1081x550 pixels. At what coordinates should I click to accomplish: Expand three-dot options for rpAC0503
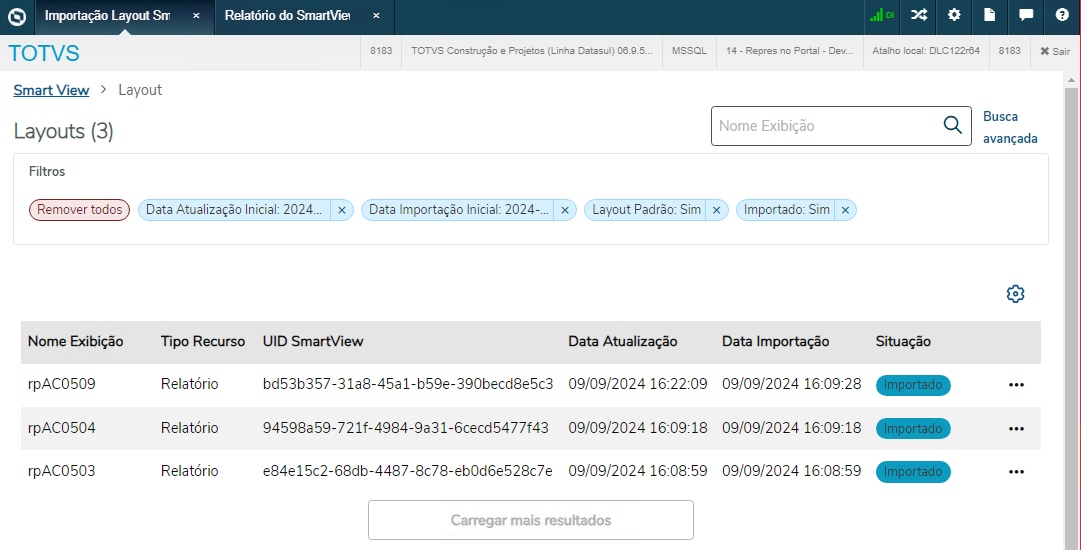pos(1016,471)
